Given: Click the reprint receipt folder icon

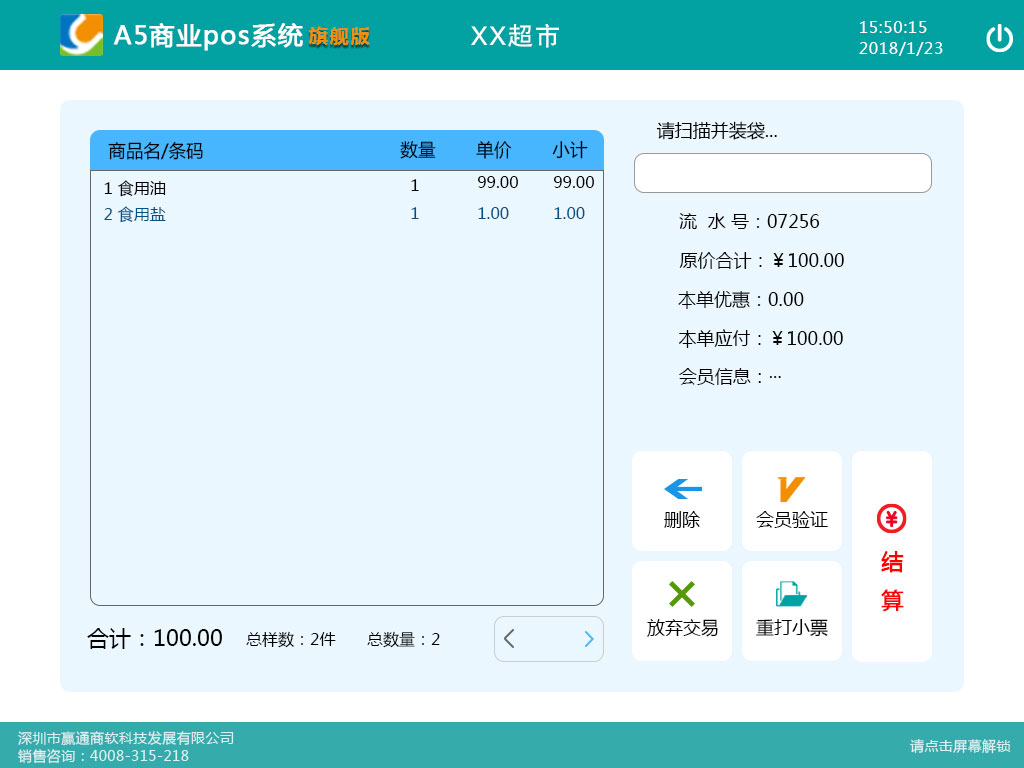Looking at the screenshot, I should (x=790, y=594).
